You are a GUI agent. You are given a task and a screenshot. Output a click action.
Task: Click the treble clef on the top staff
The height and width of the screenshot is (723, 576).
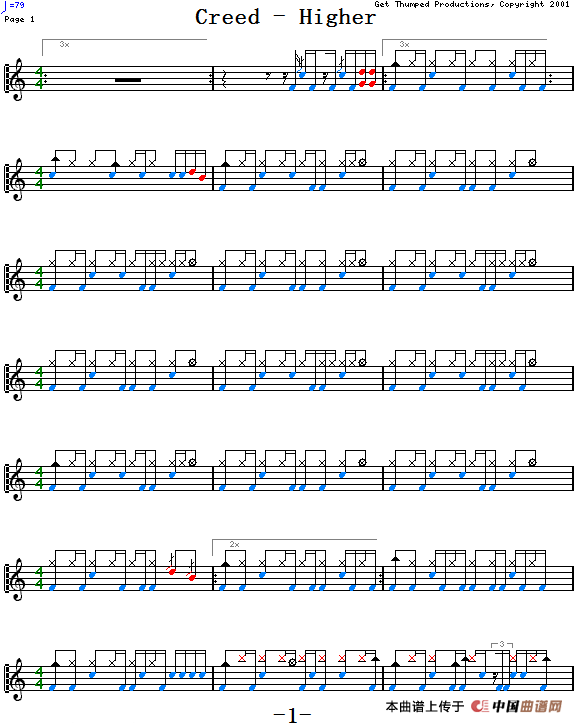point(18,79)
